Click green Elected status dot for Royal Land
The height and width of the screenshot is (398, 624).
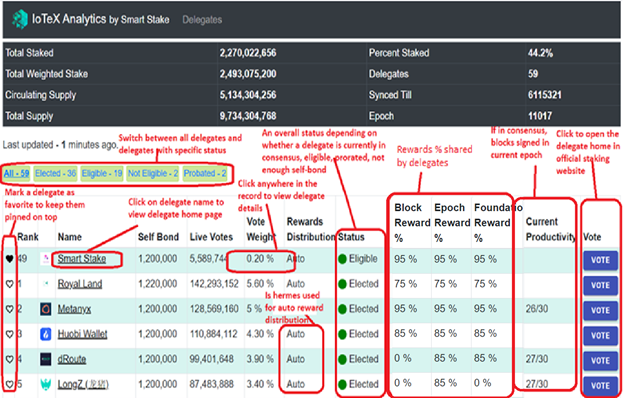[x=342, y=285]
